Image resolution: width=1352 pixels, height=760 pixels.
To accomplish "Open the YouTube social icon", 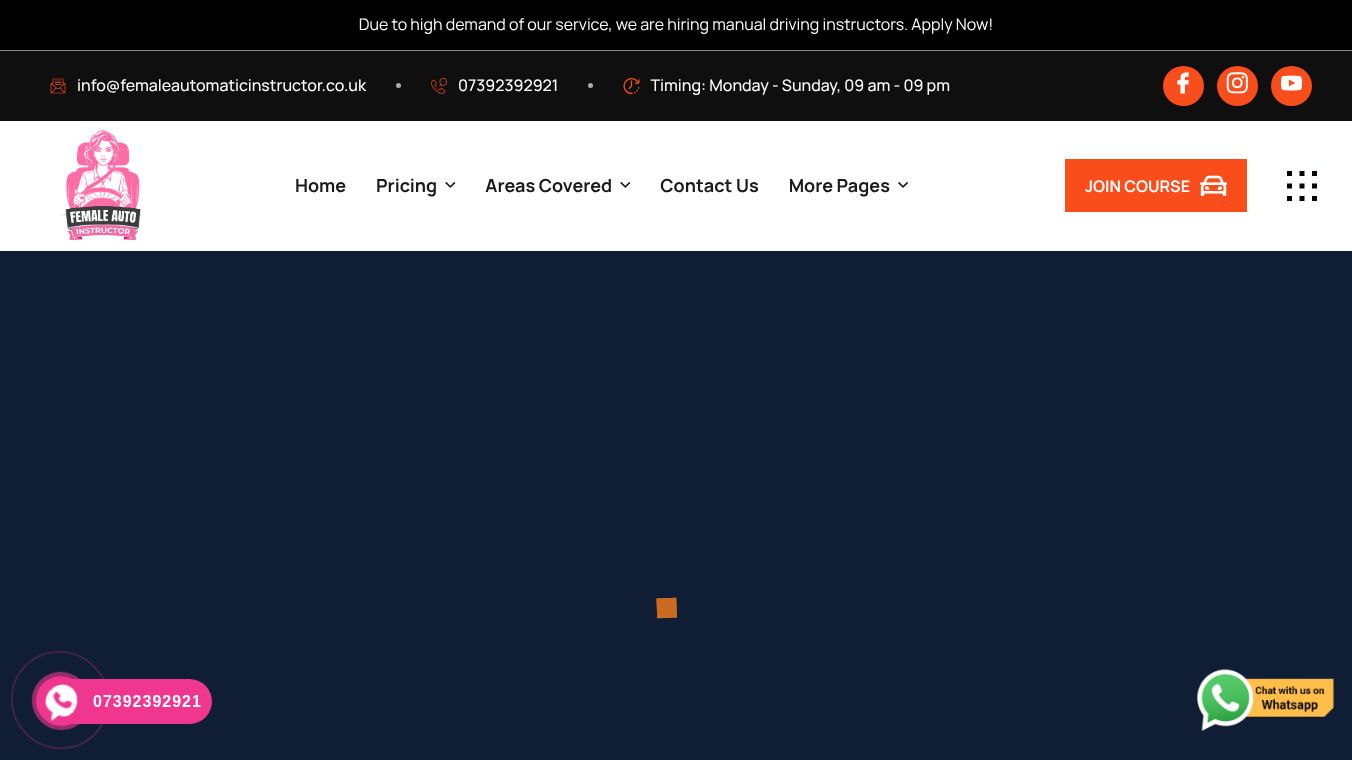I will pyautogui.click(x=1291, y=86).
